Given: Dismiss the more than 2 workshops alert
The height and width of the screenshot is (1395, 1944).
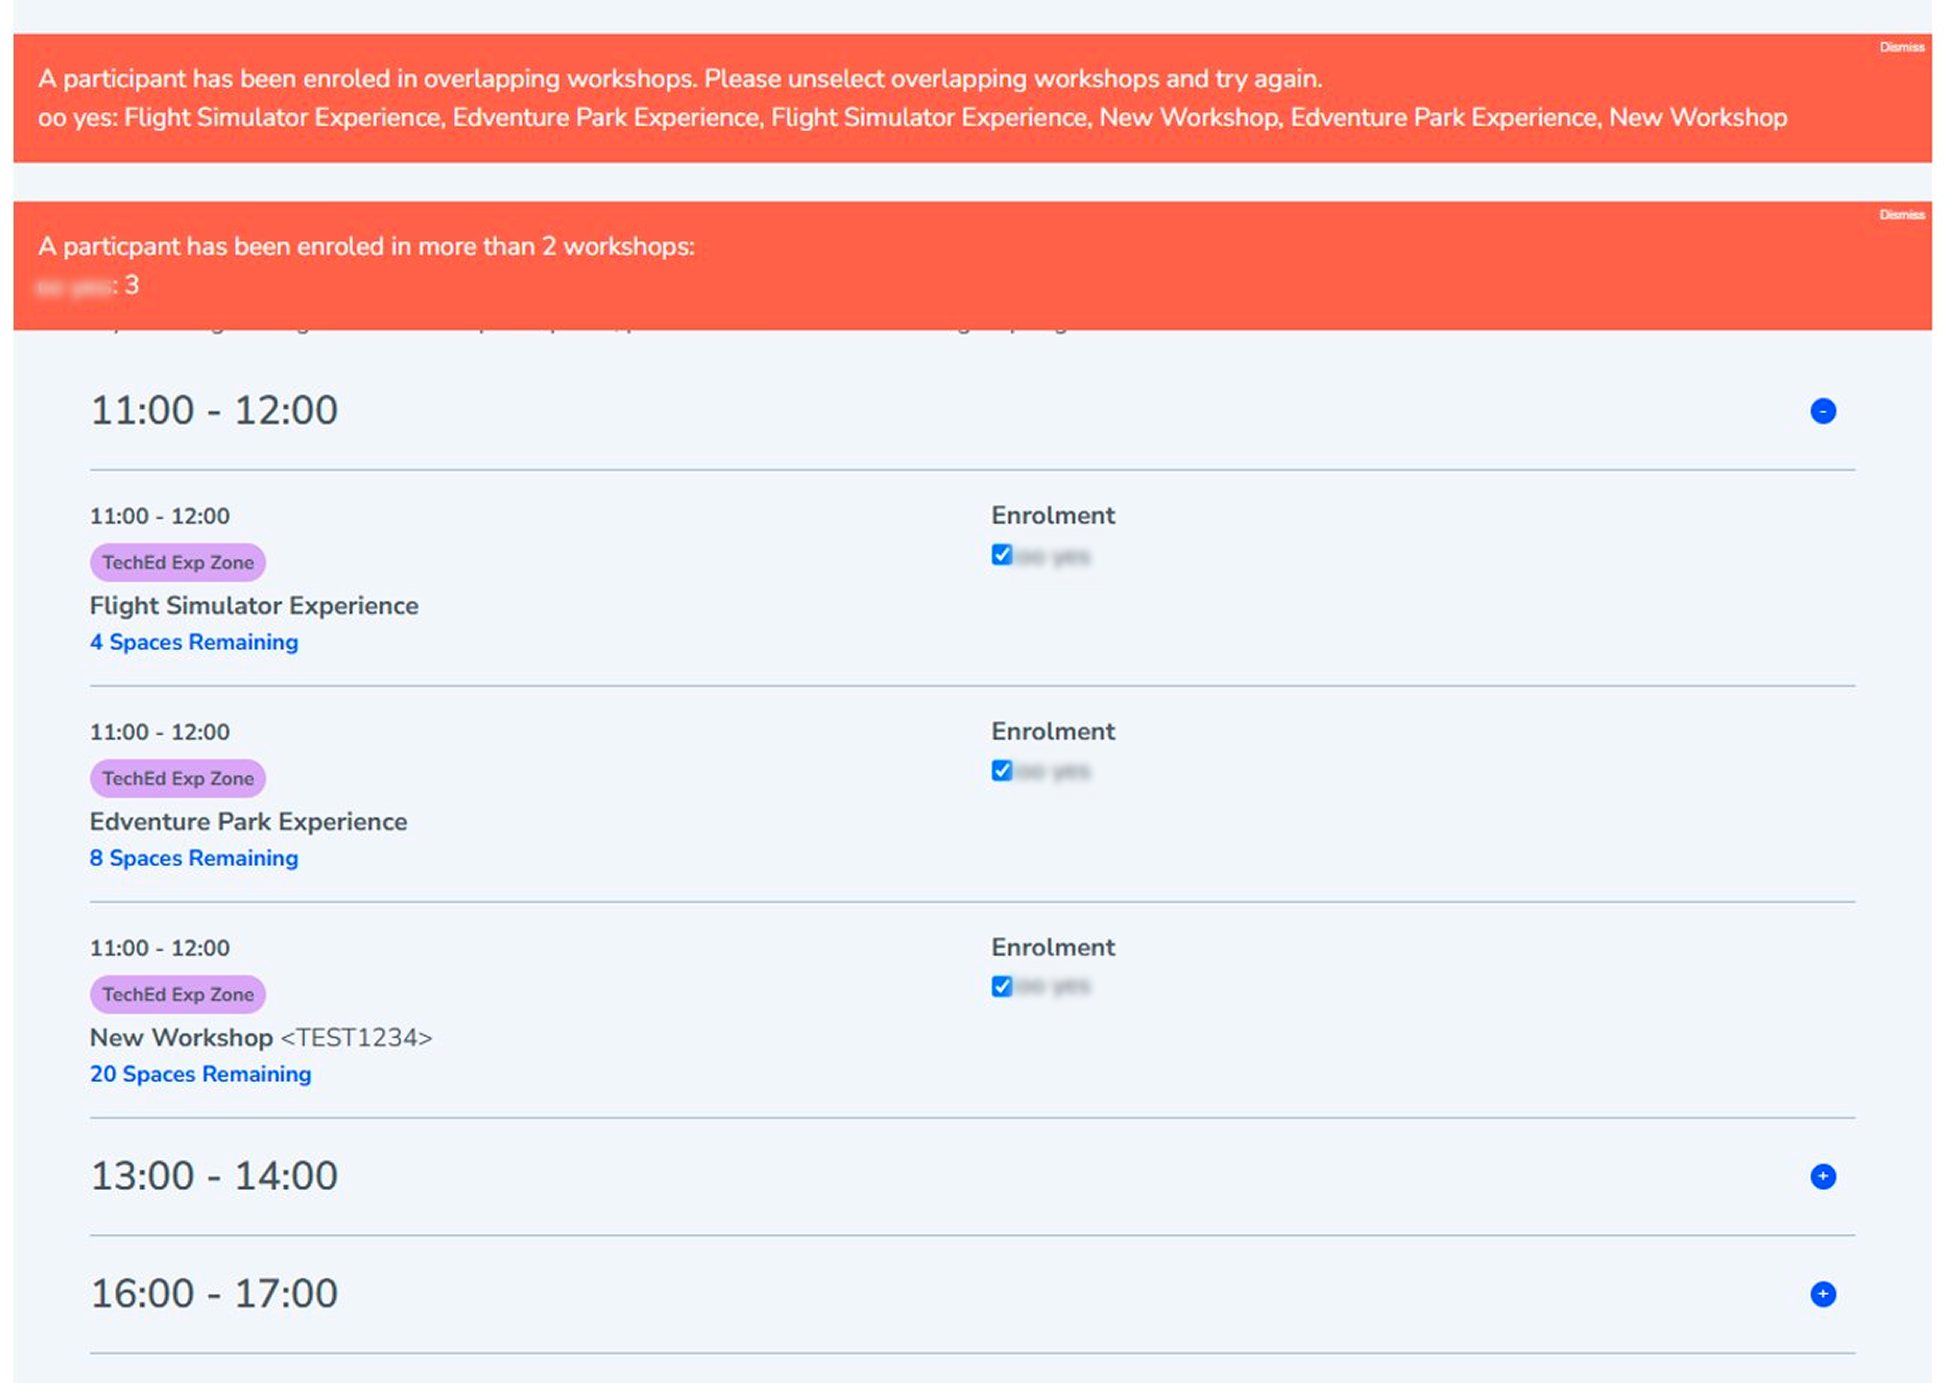Looking at the screenshot, I should [x=1900, y=215].
